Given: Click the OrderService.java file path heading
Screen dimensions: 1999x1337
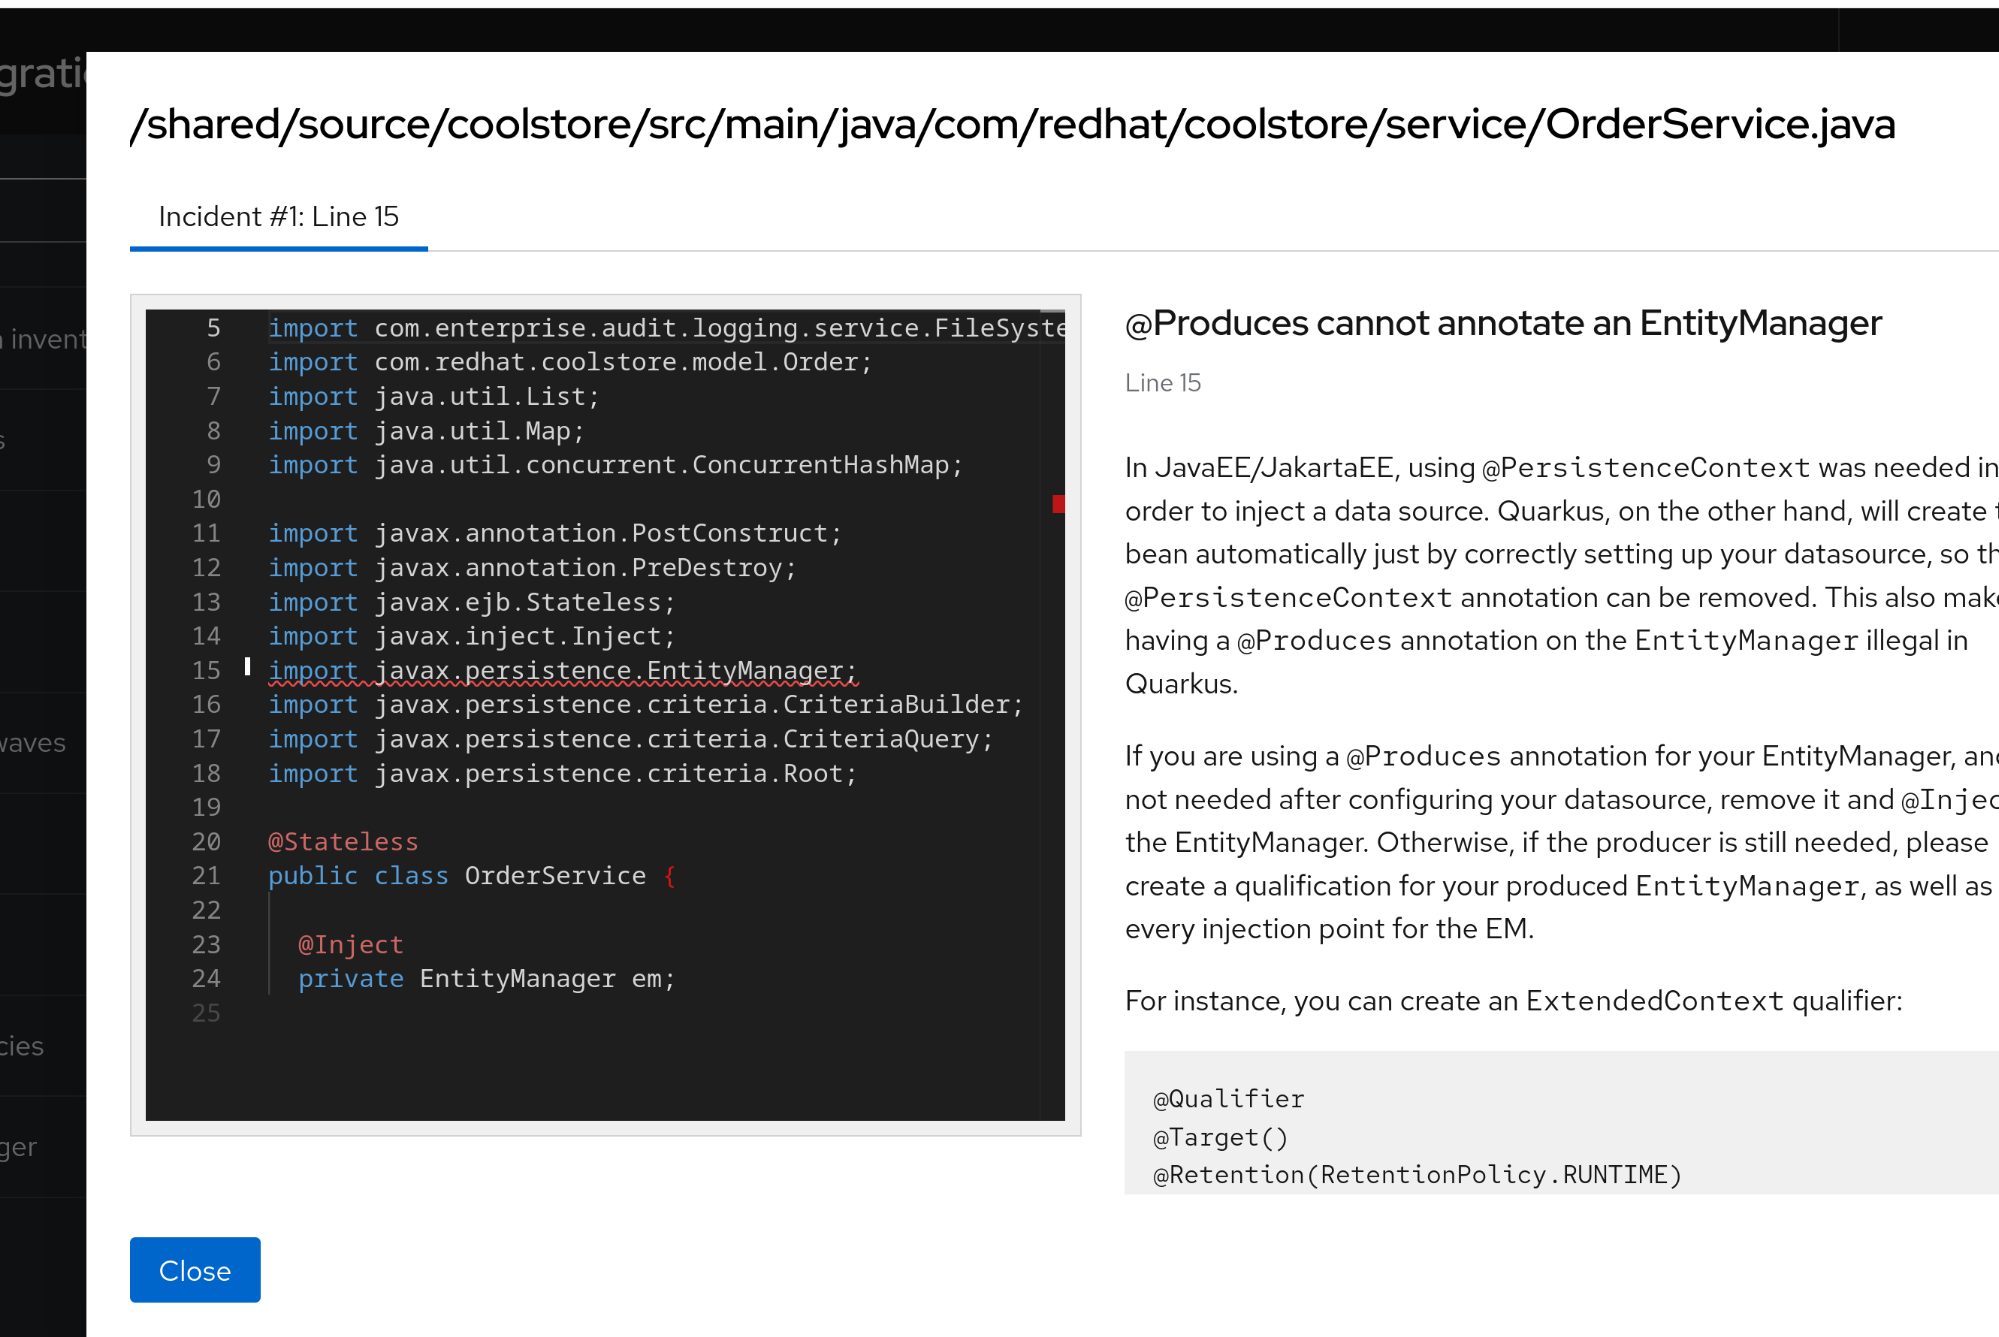Looking at the screenshot, I should (x=1012, y=125).
